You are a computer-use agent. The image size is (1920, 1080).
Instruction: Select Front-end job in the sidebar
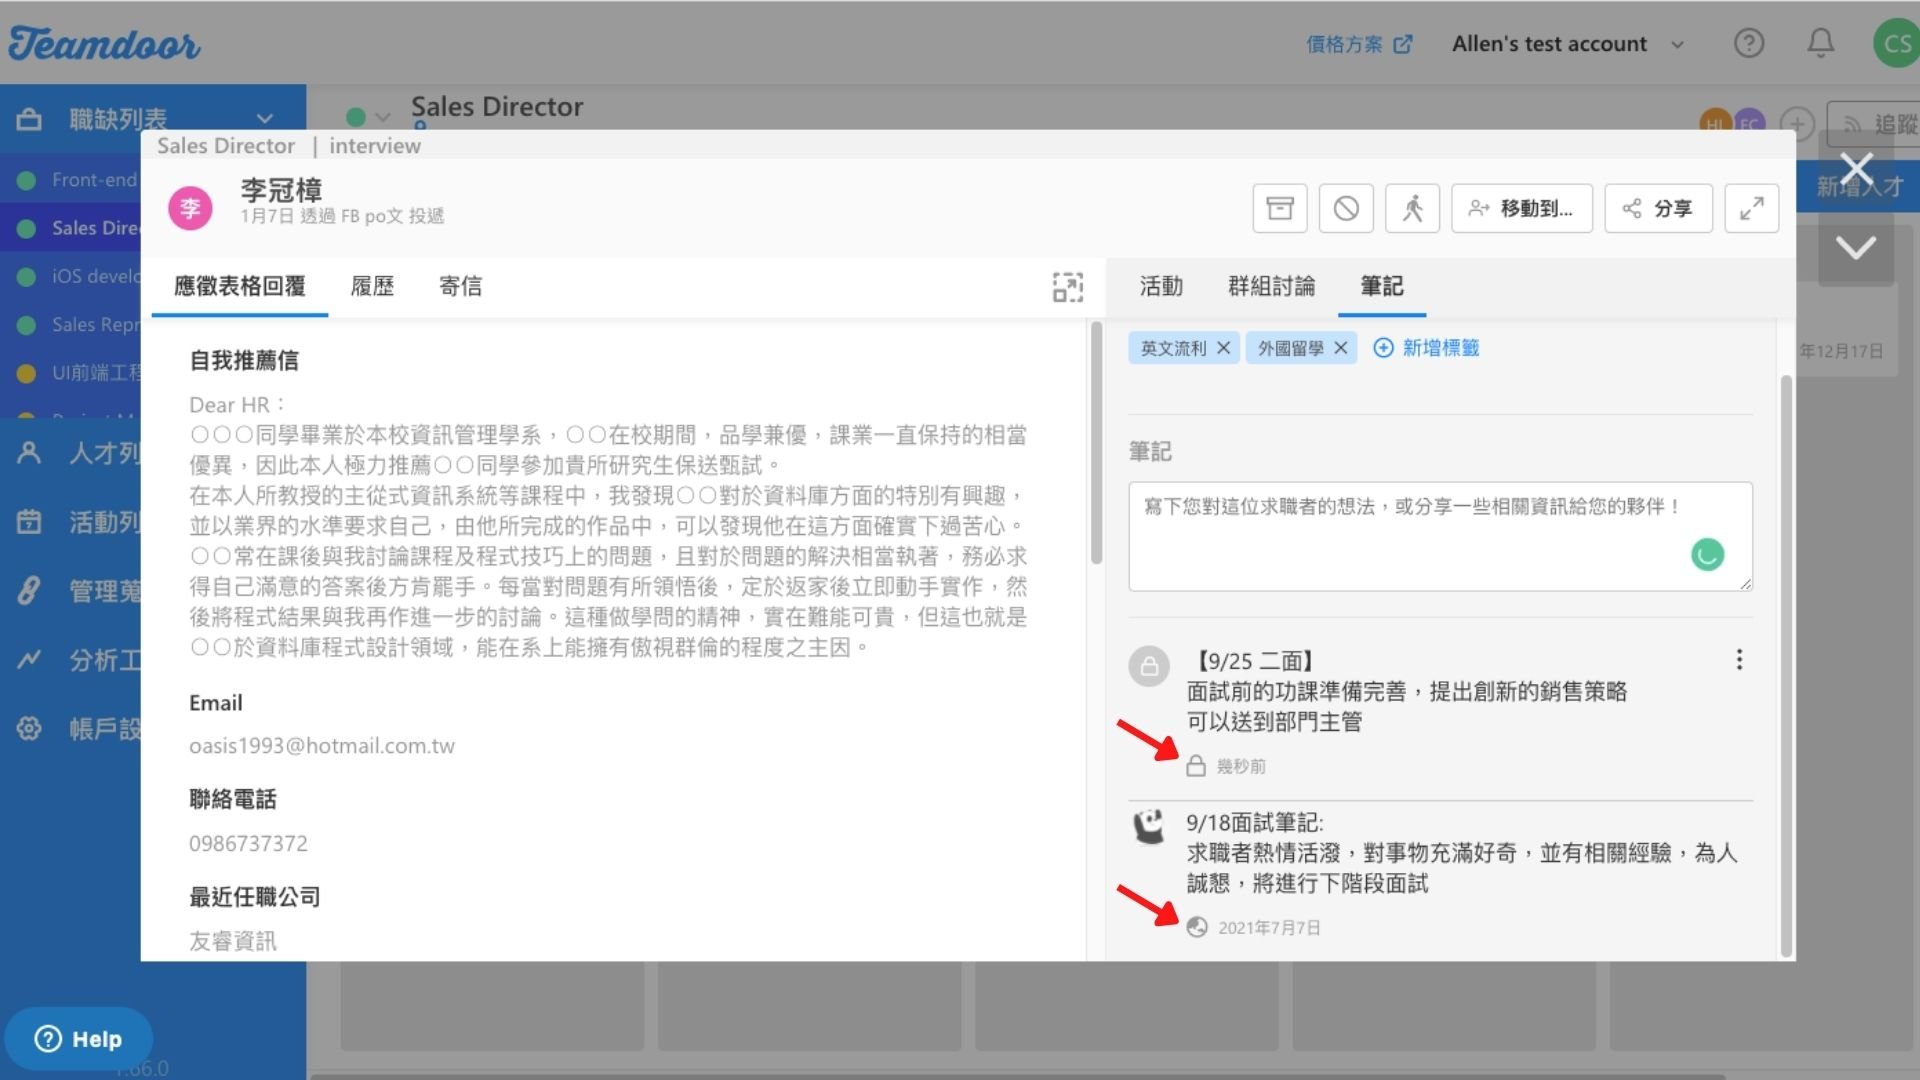(x=78, y=180)
